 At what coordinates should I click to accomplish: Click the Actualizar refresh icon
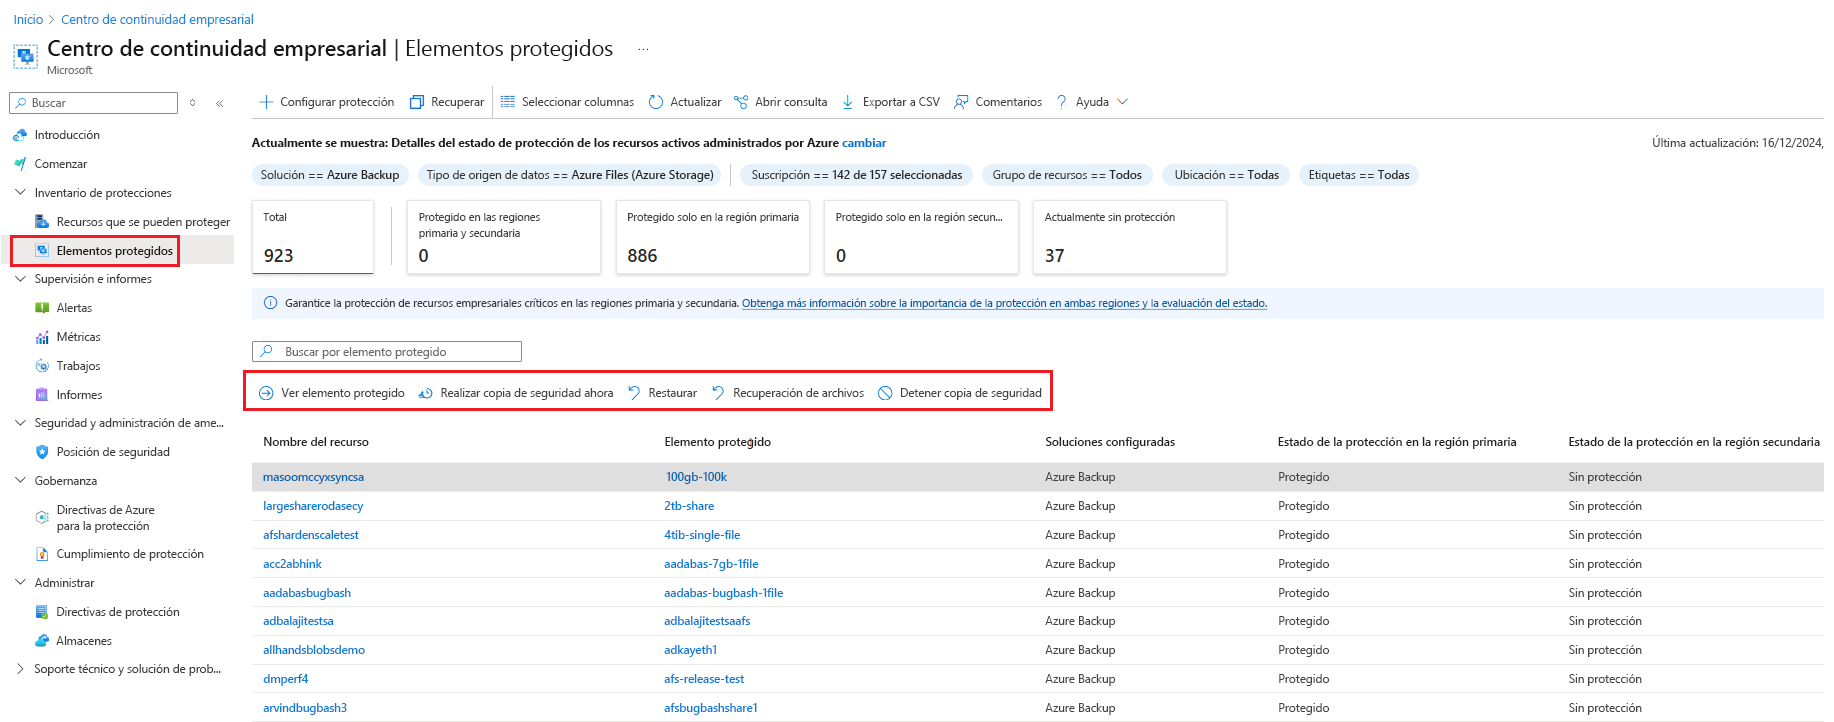click(x=656, y=102)
